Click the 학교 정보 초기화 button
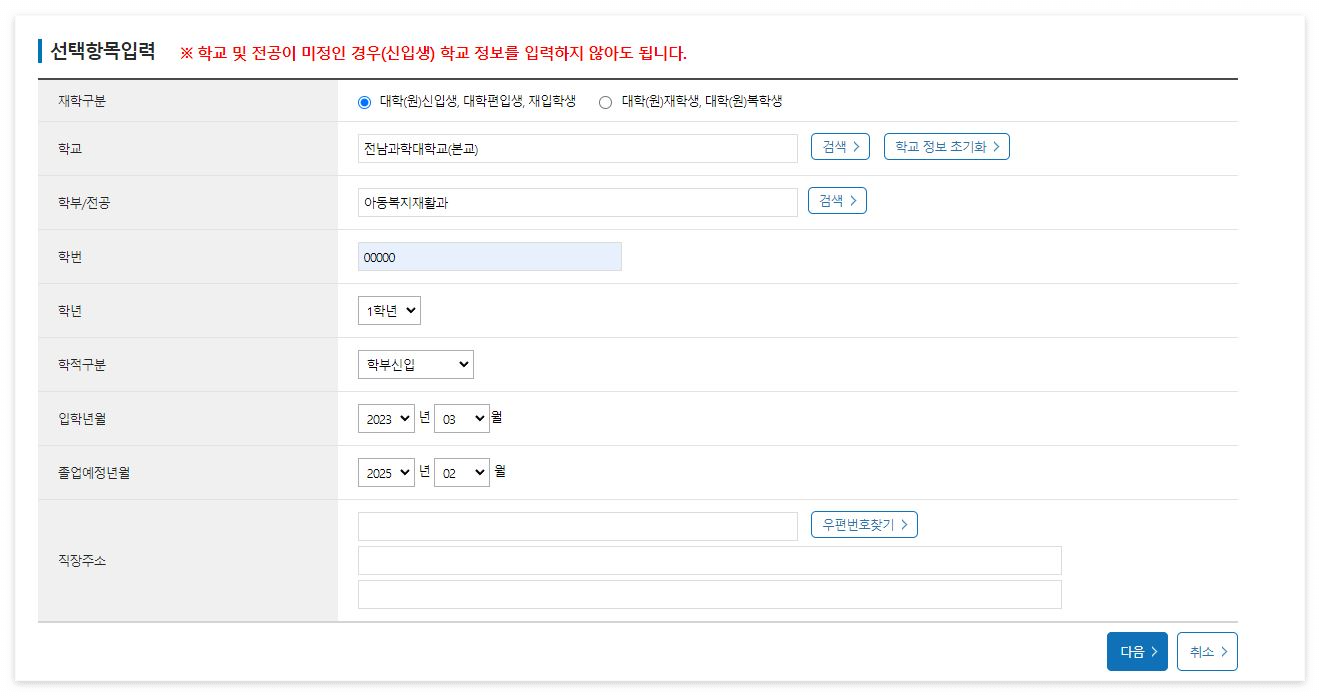This screenshot has height=696, width=1320. [946, 146]
